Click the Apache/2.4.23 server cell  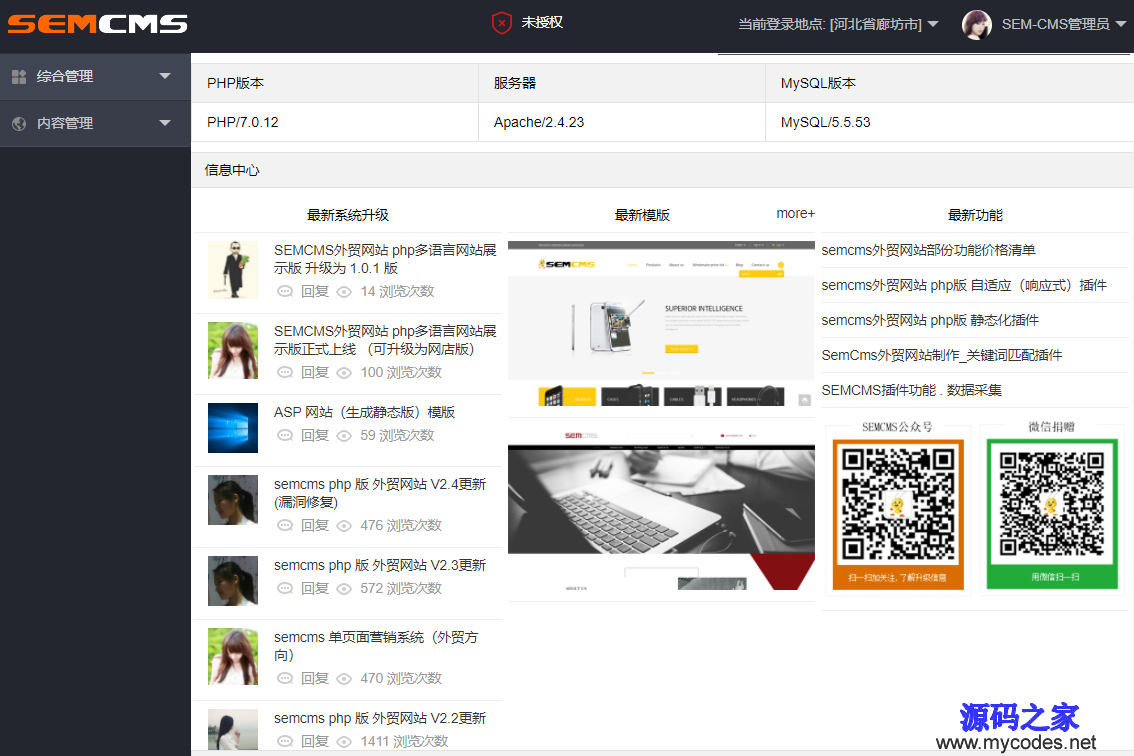click(622, 122)
